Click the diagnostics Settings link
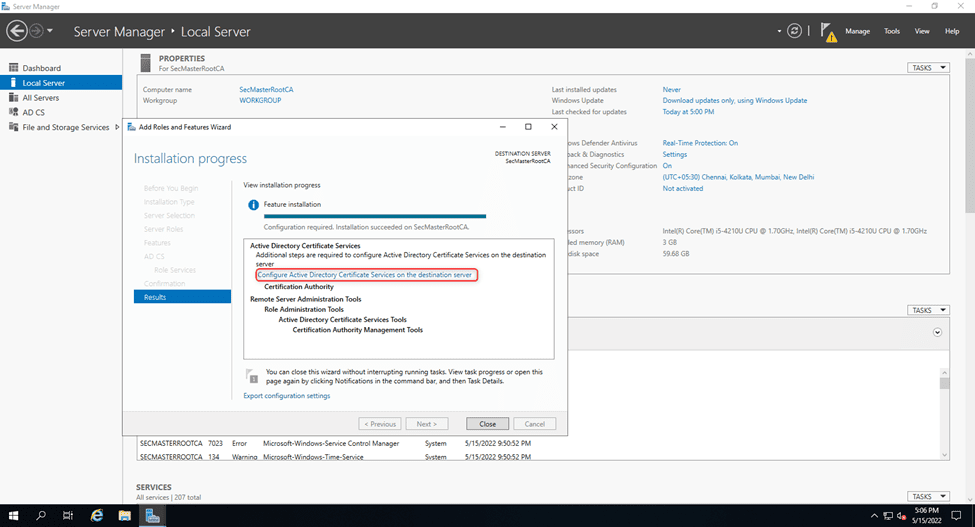Image resolution: width=975 pixels, height=527 pixels. point(675,155)
